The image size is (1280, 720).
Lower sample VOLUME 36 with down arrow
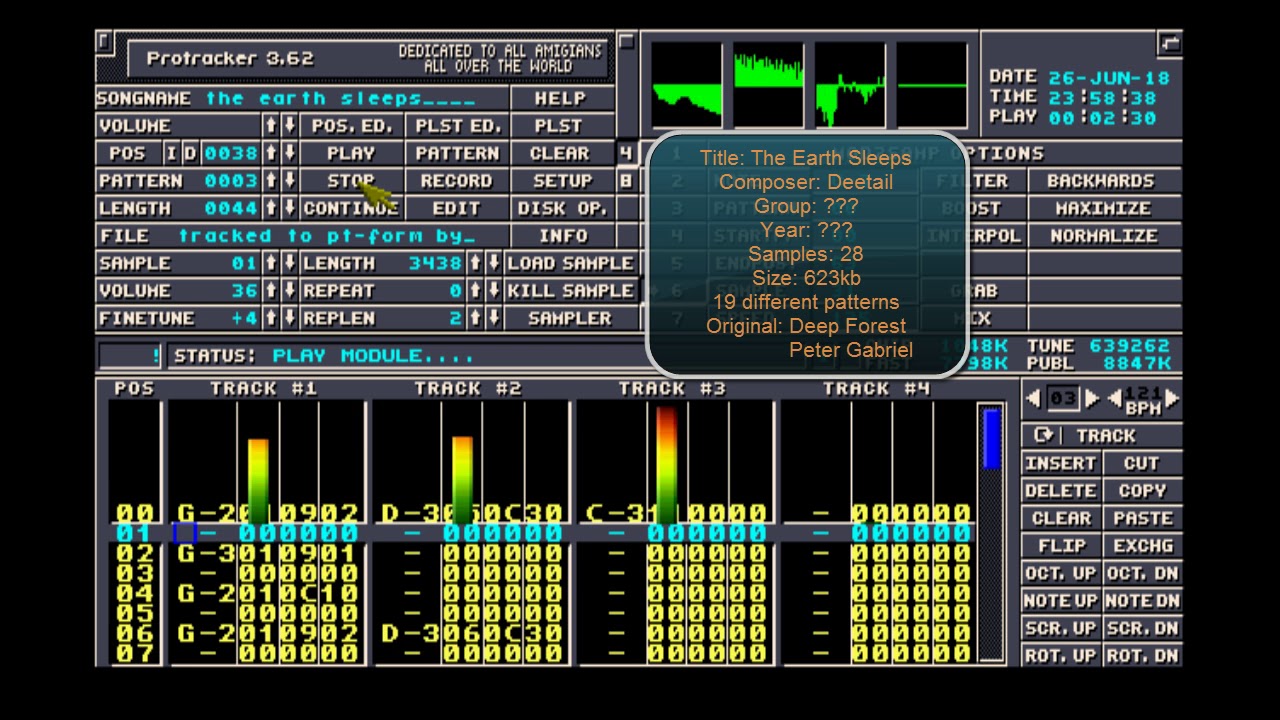(x=289, y=291)
